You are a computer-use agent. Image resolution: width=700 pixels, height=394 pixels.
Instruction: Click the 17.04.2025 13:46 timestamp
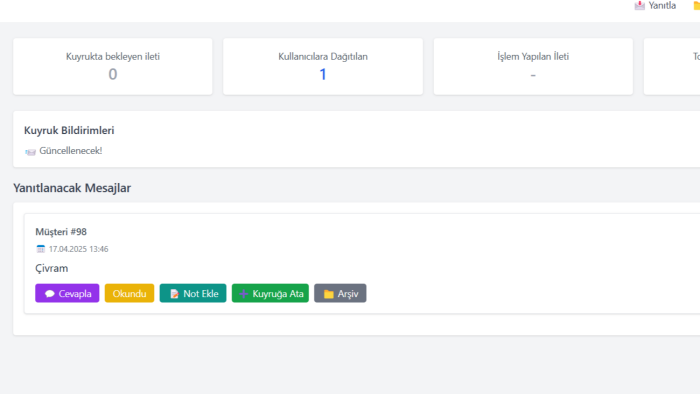79,249
